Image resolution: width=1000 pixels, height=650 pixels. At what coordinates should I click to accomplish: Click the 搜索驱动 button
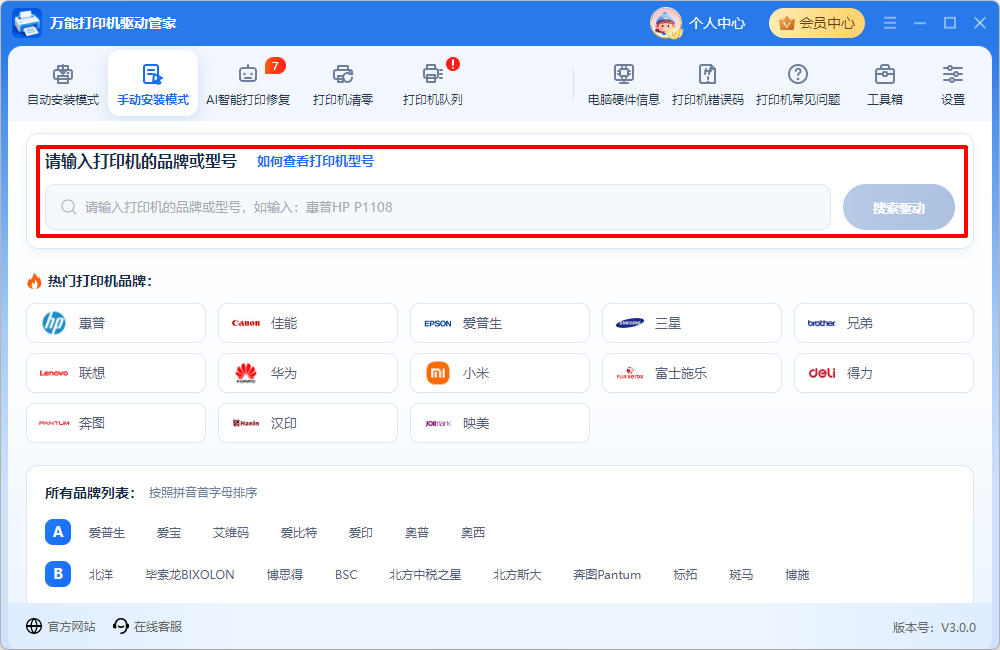[x=899, y=207]
